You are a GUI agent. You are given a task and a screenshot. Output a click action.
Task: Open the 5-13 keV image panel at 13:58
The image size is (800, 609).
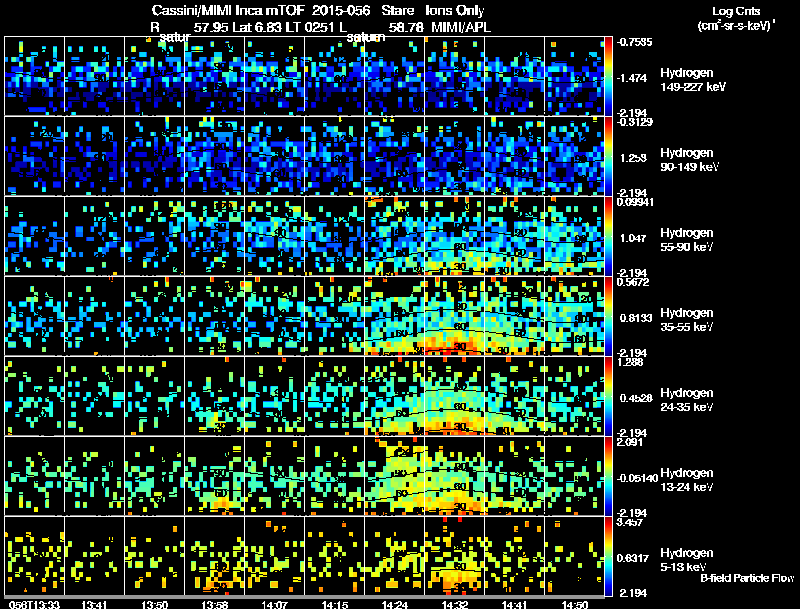(214, 556)
